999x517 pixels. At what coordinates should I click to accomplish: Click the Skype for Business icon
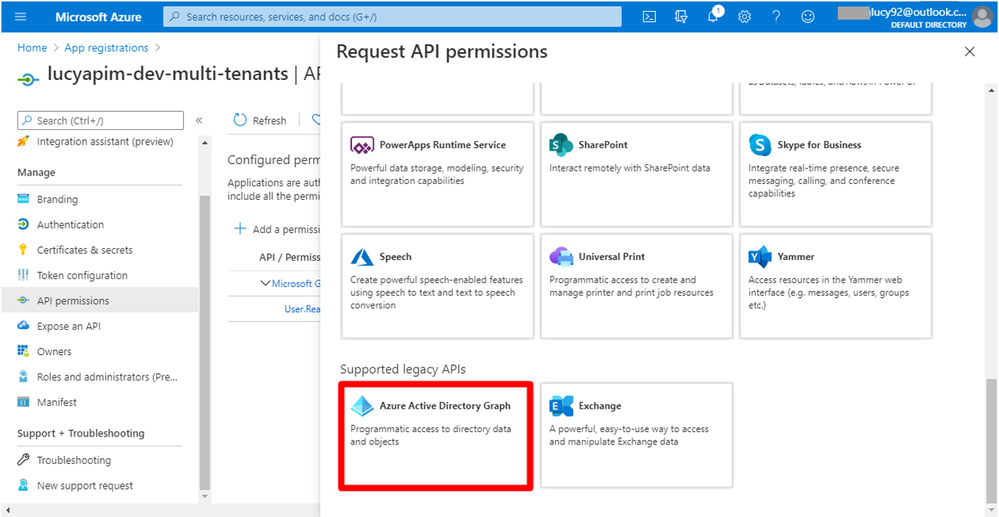click(x=759, y=145)
